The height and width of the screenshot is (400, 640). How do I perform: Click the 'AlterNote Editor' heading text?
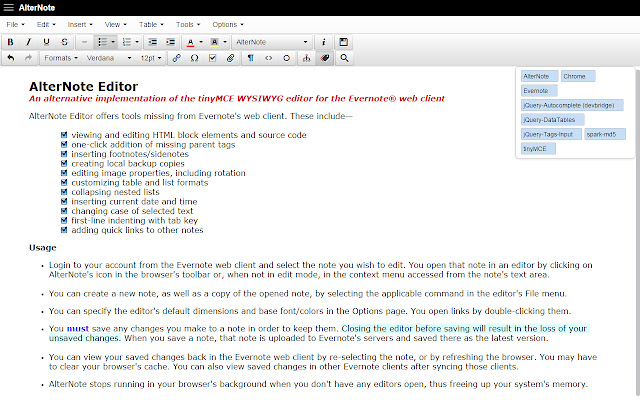pos(83,87)
